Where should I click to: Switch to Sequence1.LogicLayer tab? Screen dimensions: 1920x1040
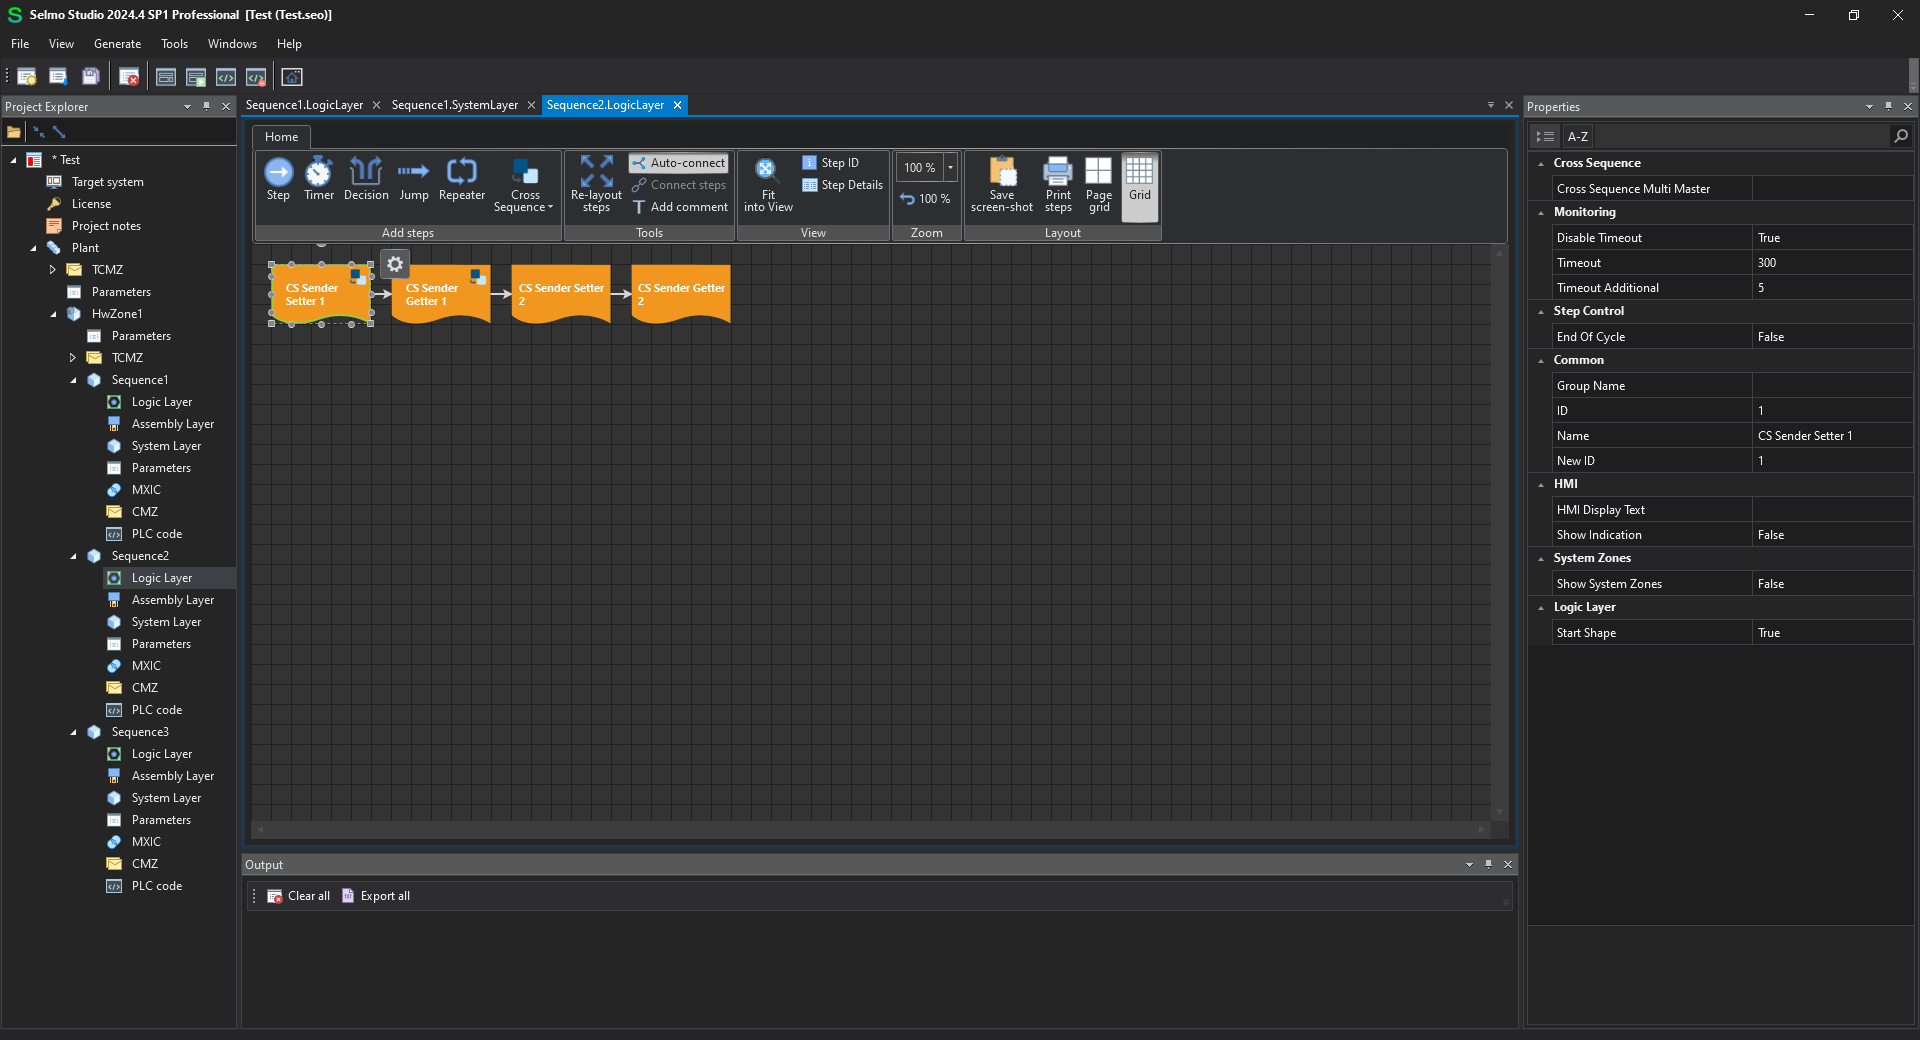coord(304,105)
